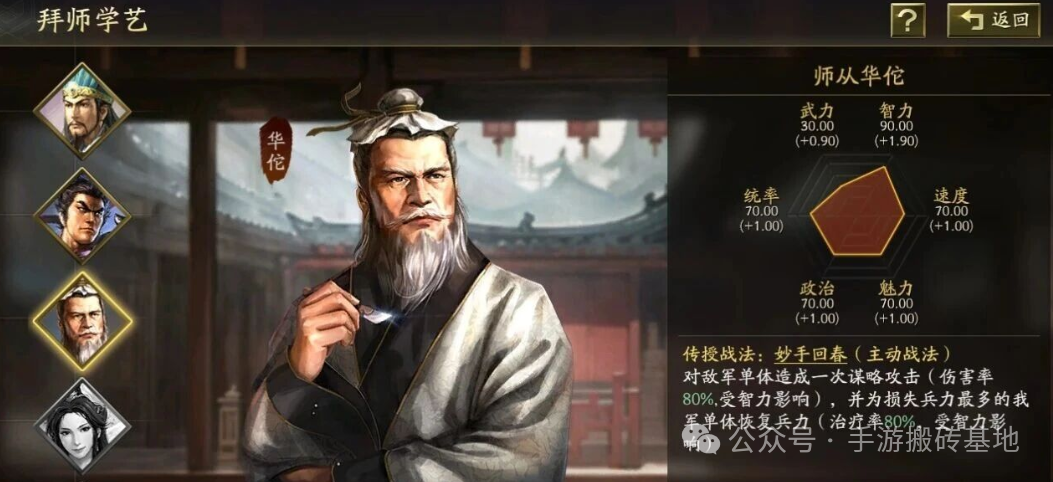
Task: Open the question mark help button
Action: click(x=908, y=21)
